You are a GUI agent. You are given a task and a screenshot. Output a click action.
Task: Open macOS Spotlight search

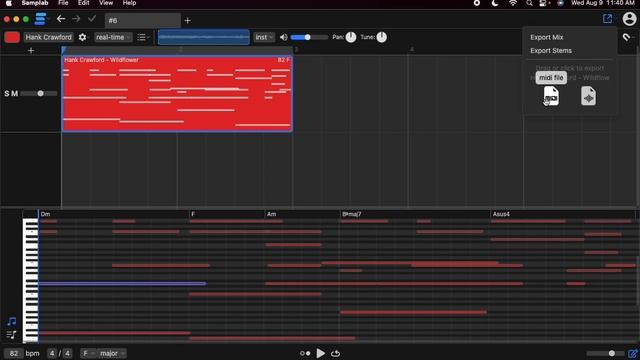[529, 3]
